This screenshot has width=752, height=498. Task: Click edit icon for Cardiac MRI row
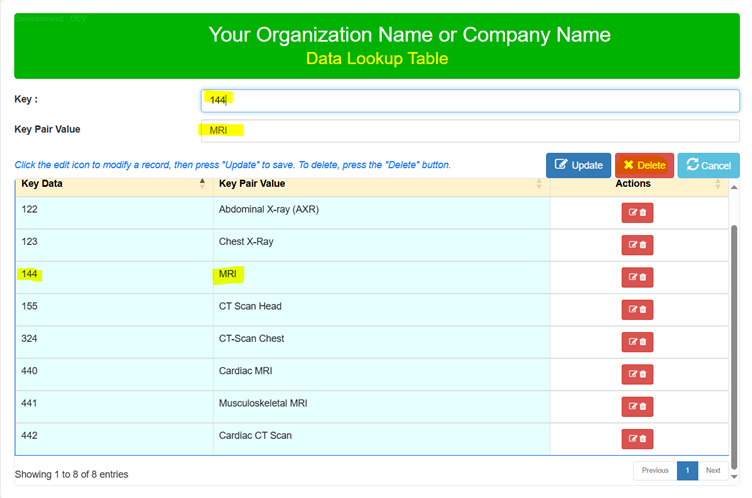pos(637,374)
